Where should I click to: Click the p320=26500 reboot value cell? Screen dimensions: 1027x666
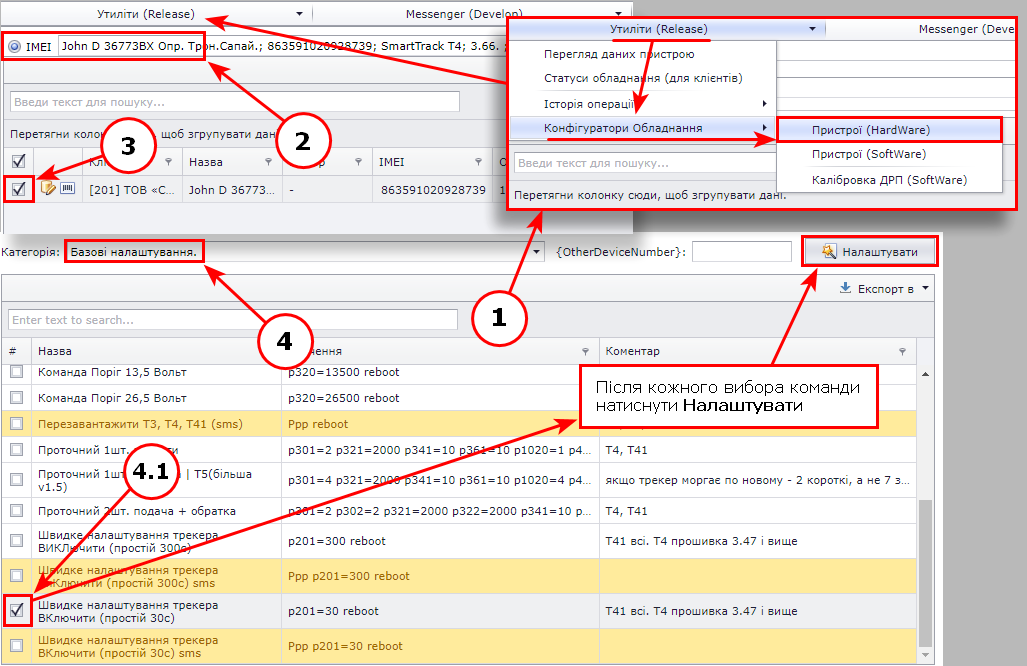coord(440,398)
